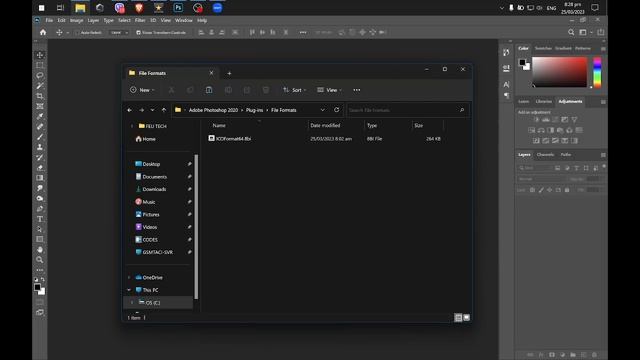
Task: Open the Window menu in Photoshop
Action: pos(184,20)
